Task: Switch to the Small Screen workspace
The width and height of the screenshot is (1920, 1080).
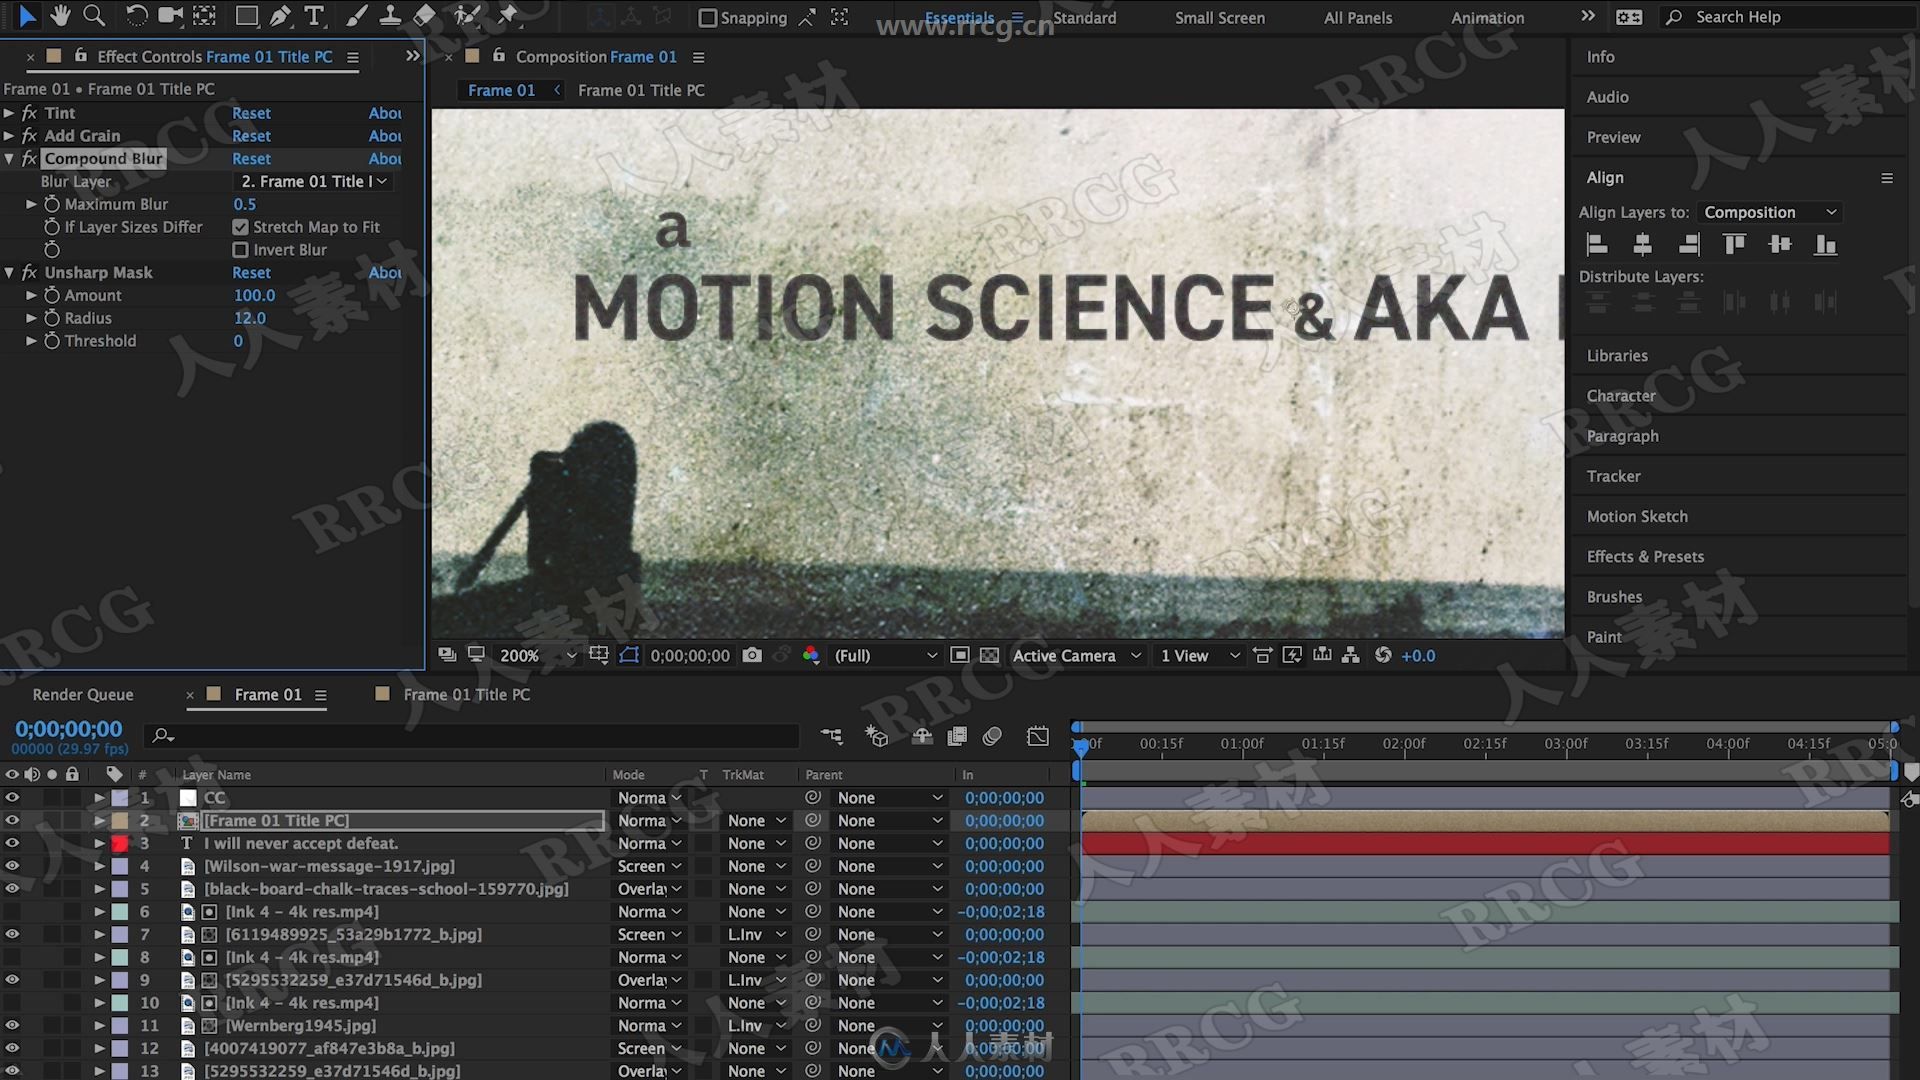Action: (x=1219, y=17)
